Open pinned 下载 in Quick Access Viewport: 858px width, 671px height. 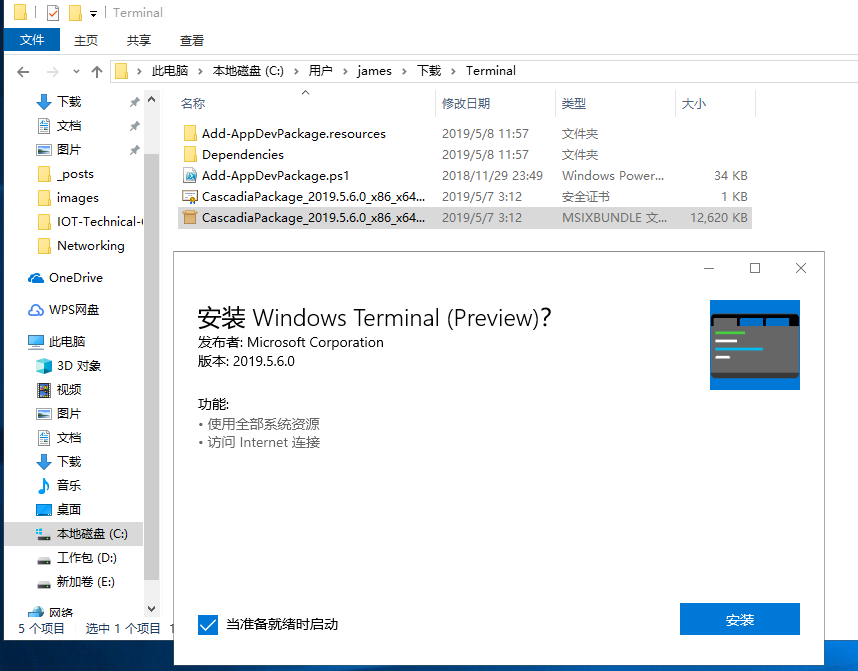coord(69,102)
